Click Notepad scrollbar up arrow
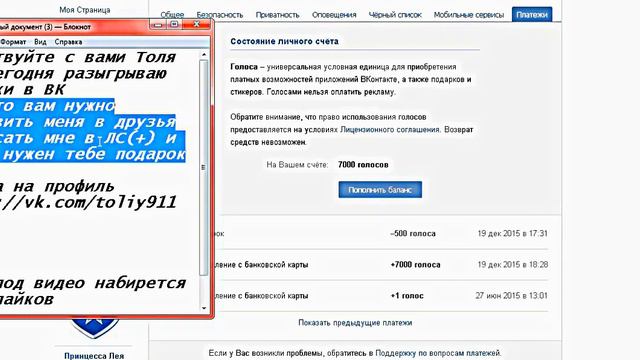The width and height of the screenshot is (640, 360). tap(204, 55)
